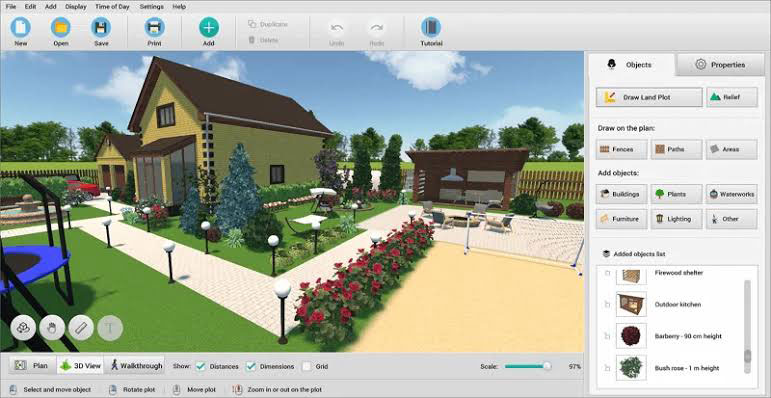Switch to the Objects tab
The height and width of the screenshot is (398, 771).
(x=632, y=64)
